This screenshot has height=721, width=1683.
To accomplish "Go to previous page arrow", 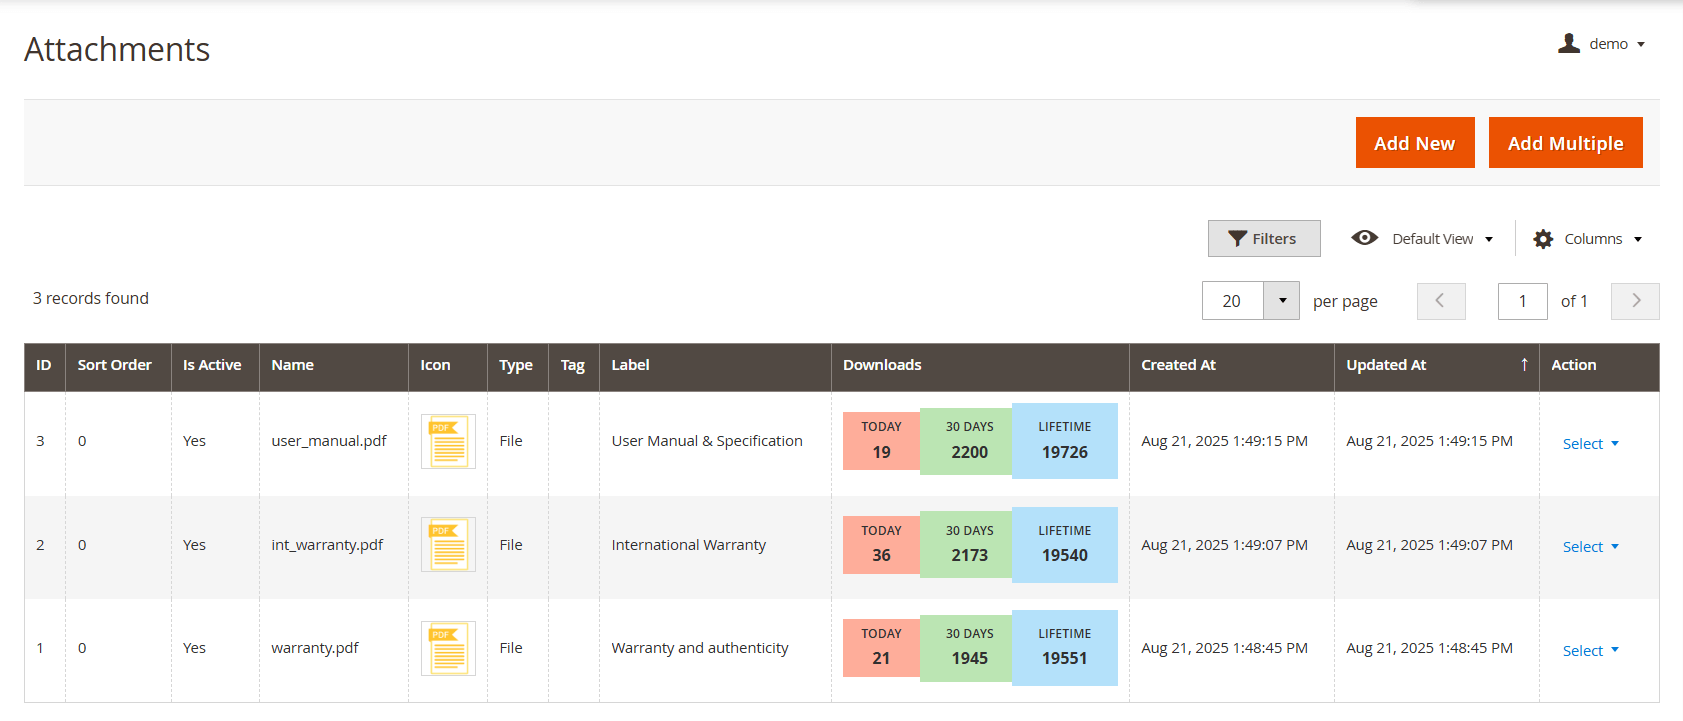I will coord(1440,301).
